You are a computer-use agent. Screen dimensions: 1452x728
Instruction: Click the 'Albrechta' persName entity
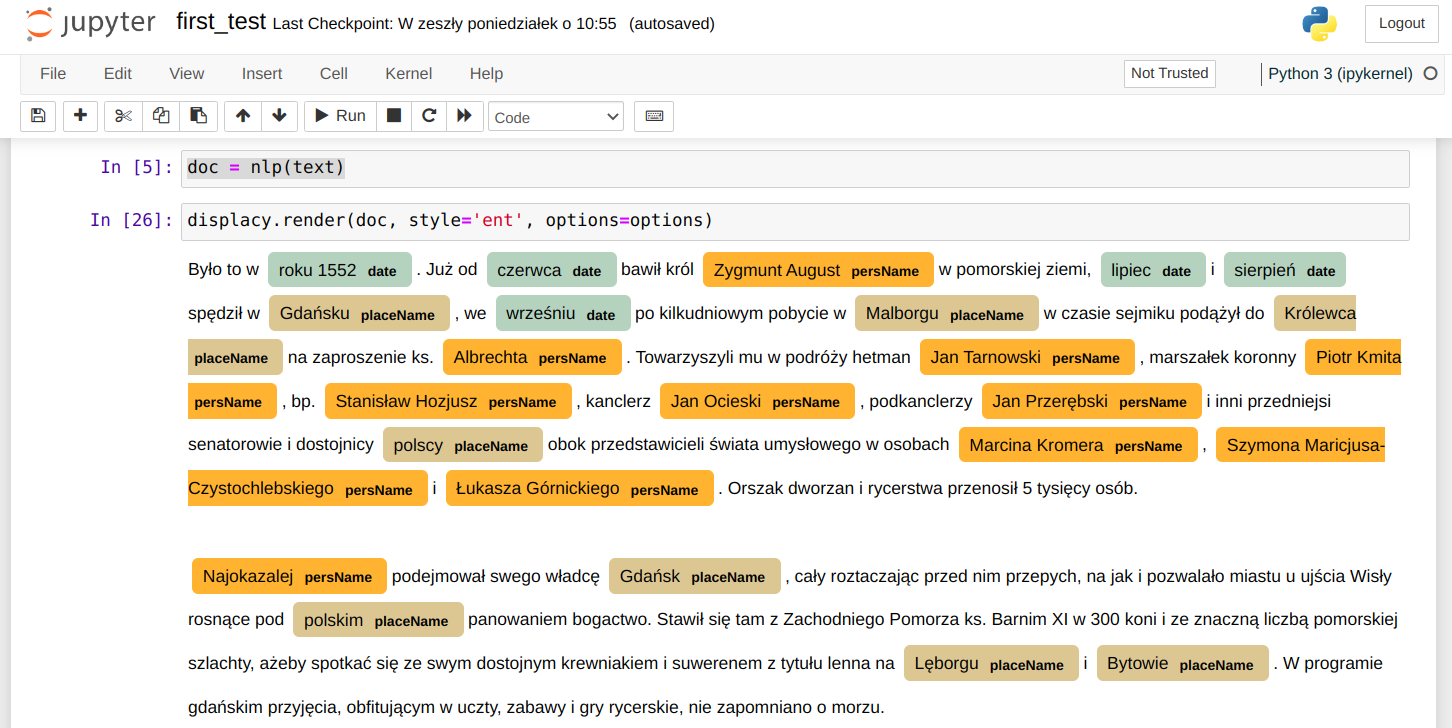[x=532, y=357]
